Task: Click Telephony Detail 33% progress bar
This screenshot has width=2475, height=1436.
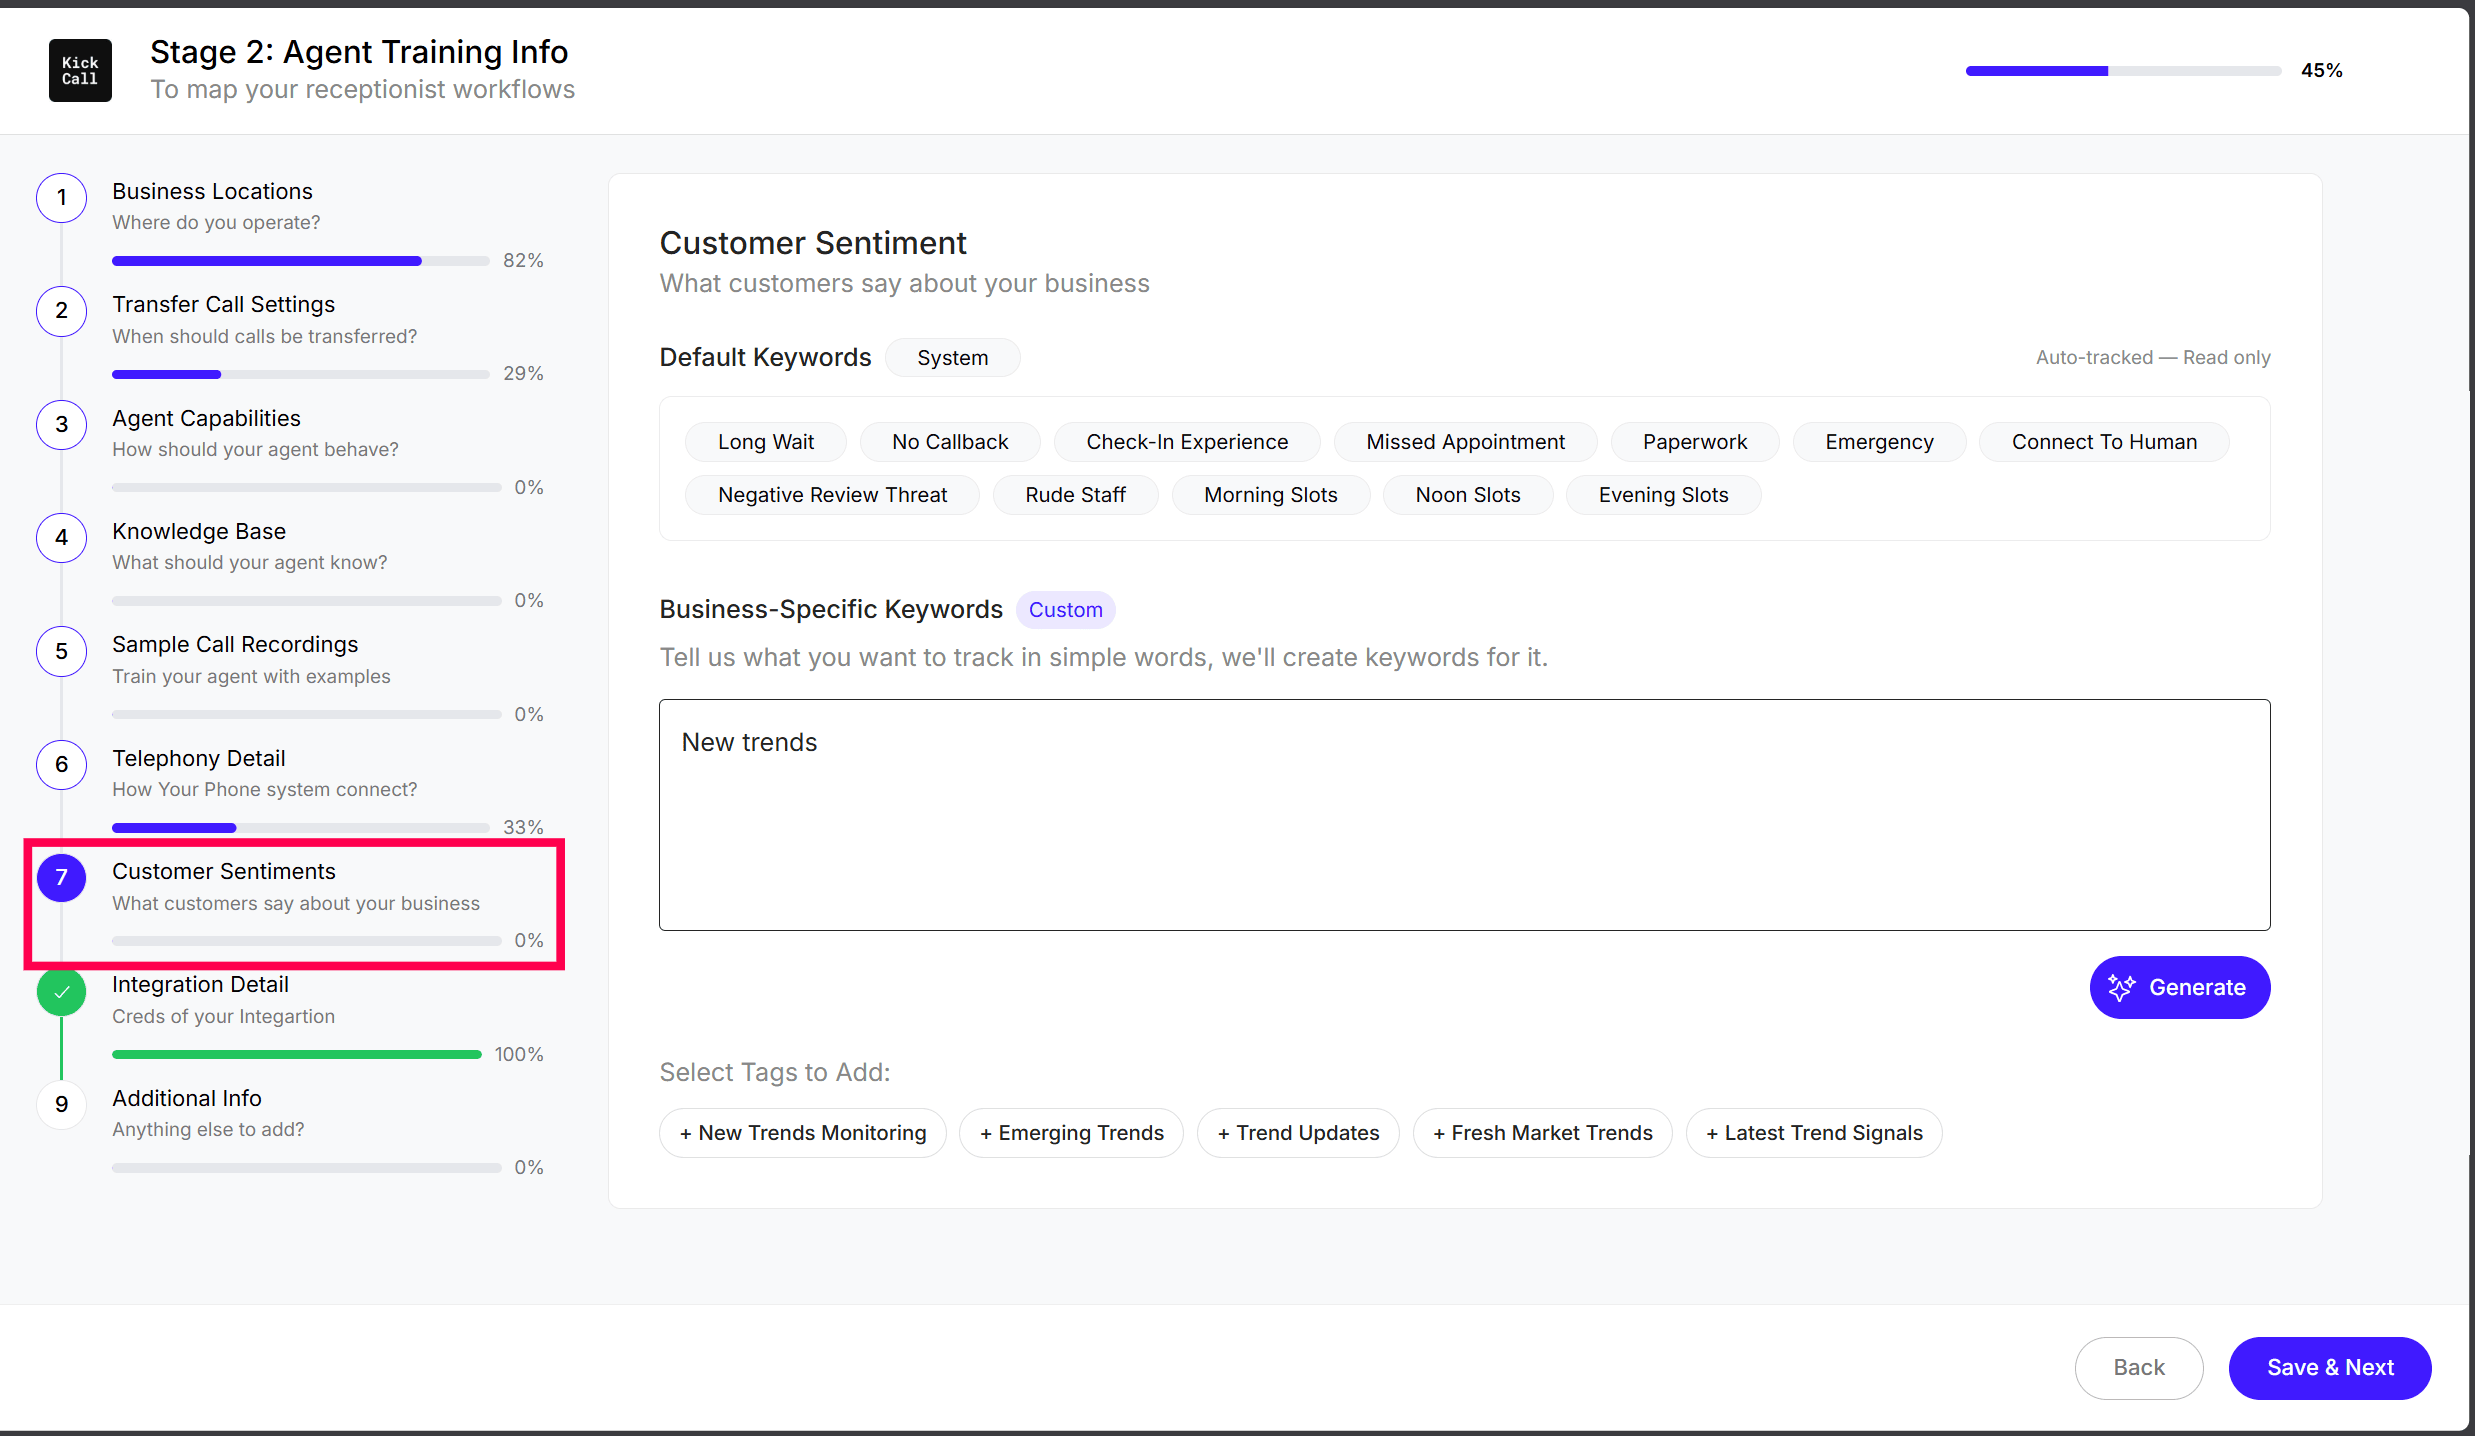Action: 301,828
